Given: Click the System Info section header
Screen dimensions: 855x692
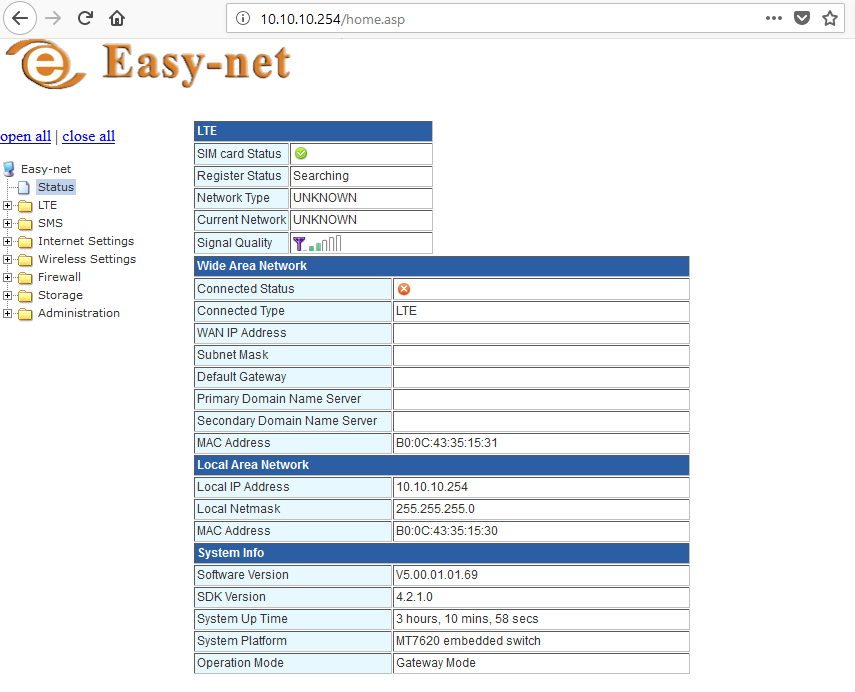Looking at the screenshot, I should click(442, 553).
